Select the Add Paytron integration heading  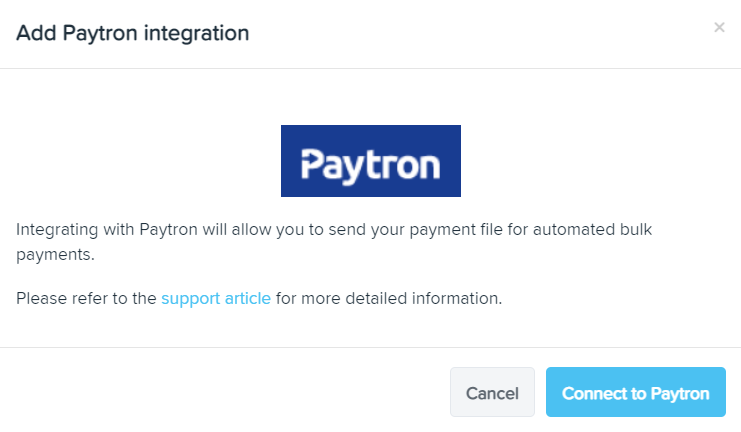tap(133, 33)
